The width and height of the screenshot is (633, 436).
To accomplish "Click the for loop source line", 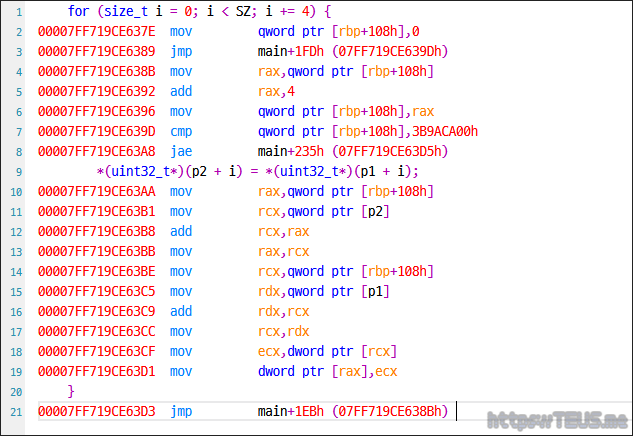I will [x=199, y=11].
